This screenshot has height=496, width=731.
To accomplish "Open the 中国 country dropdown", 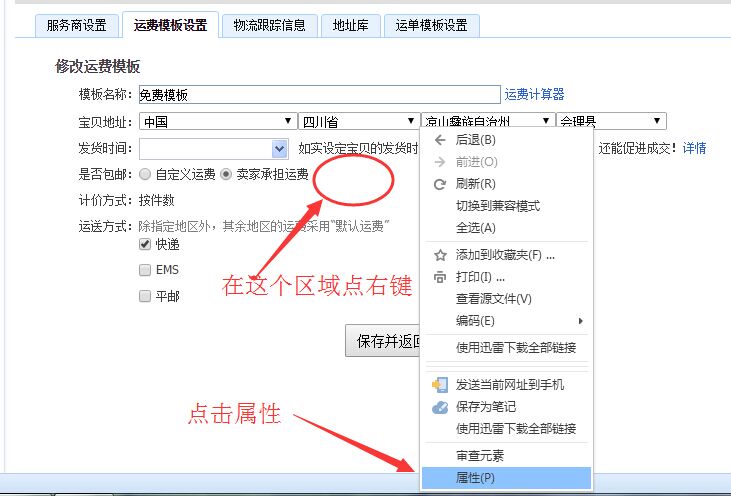I will click(x=216, y=122).
